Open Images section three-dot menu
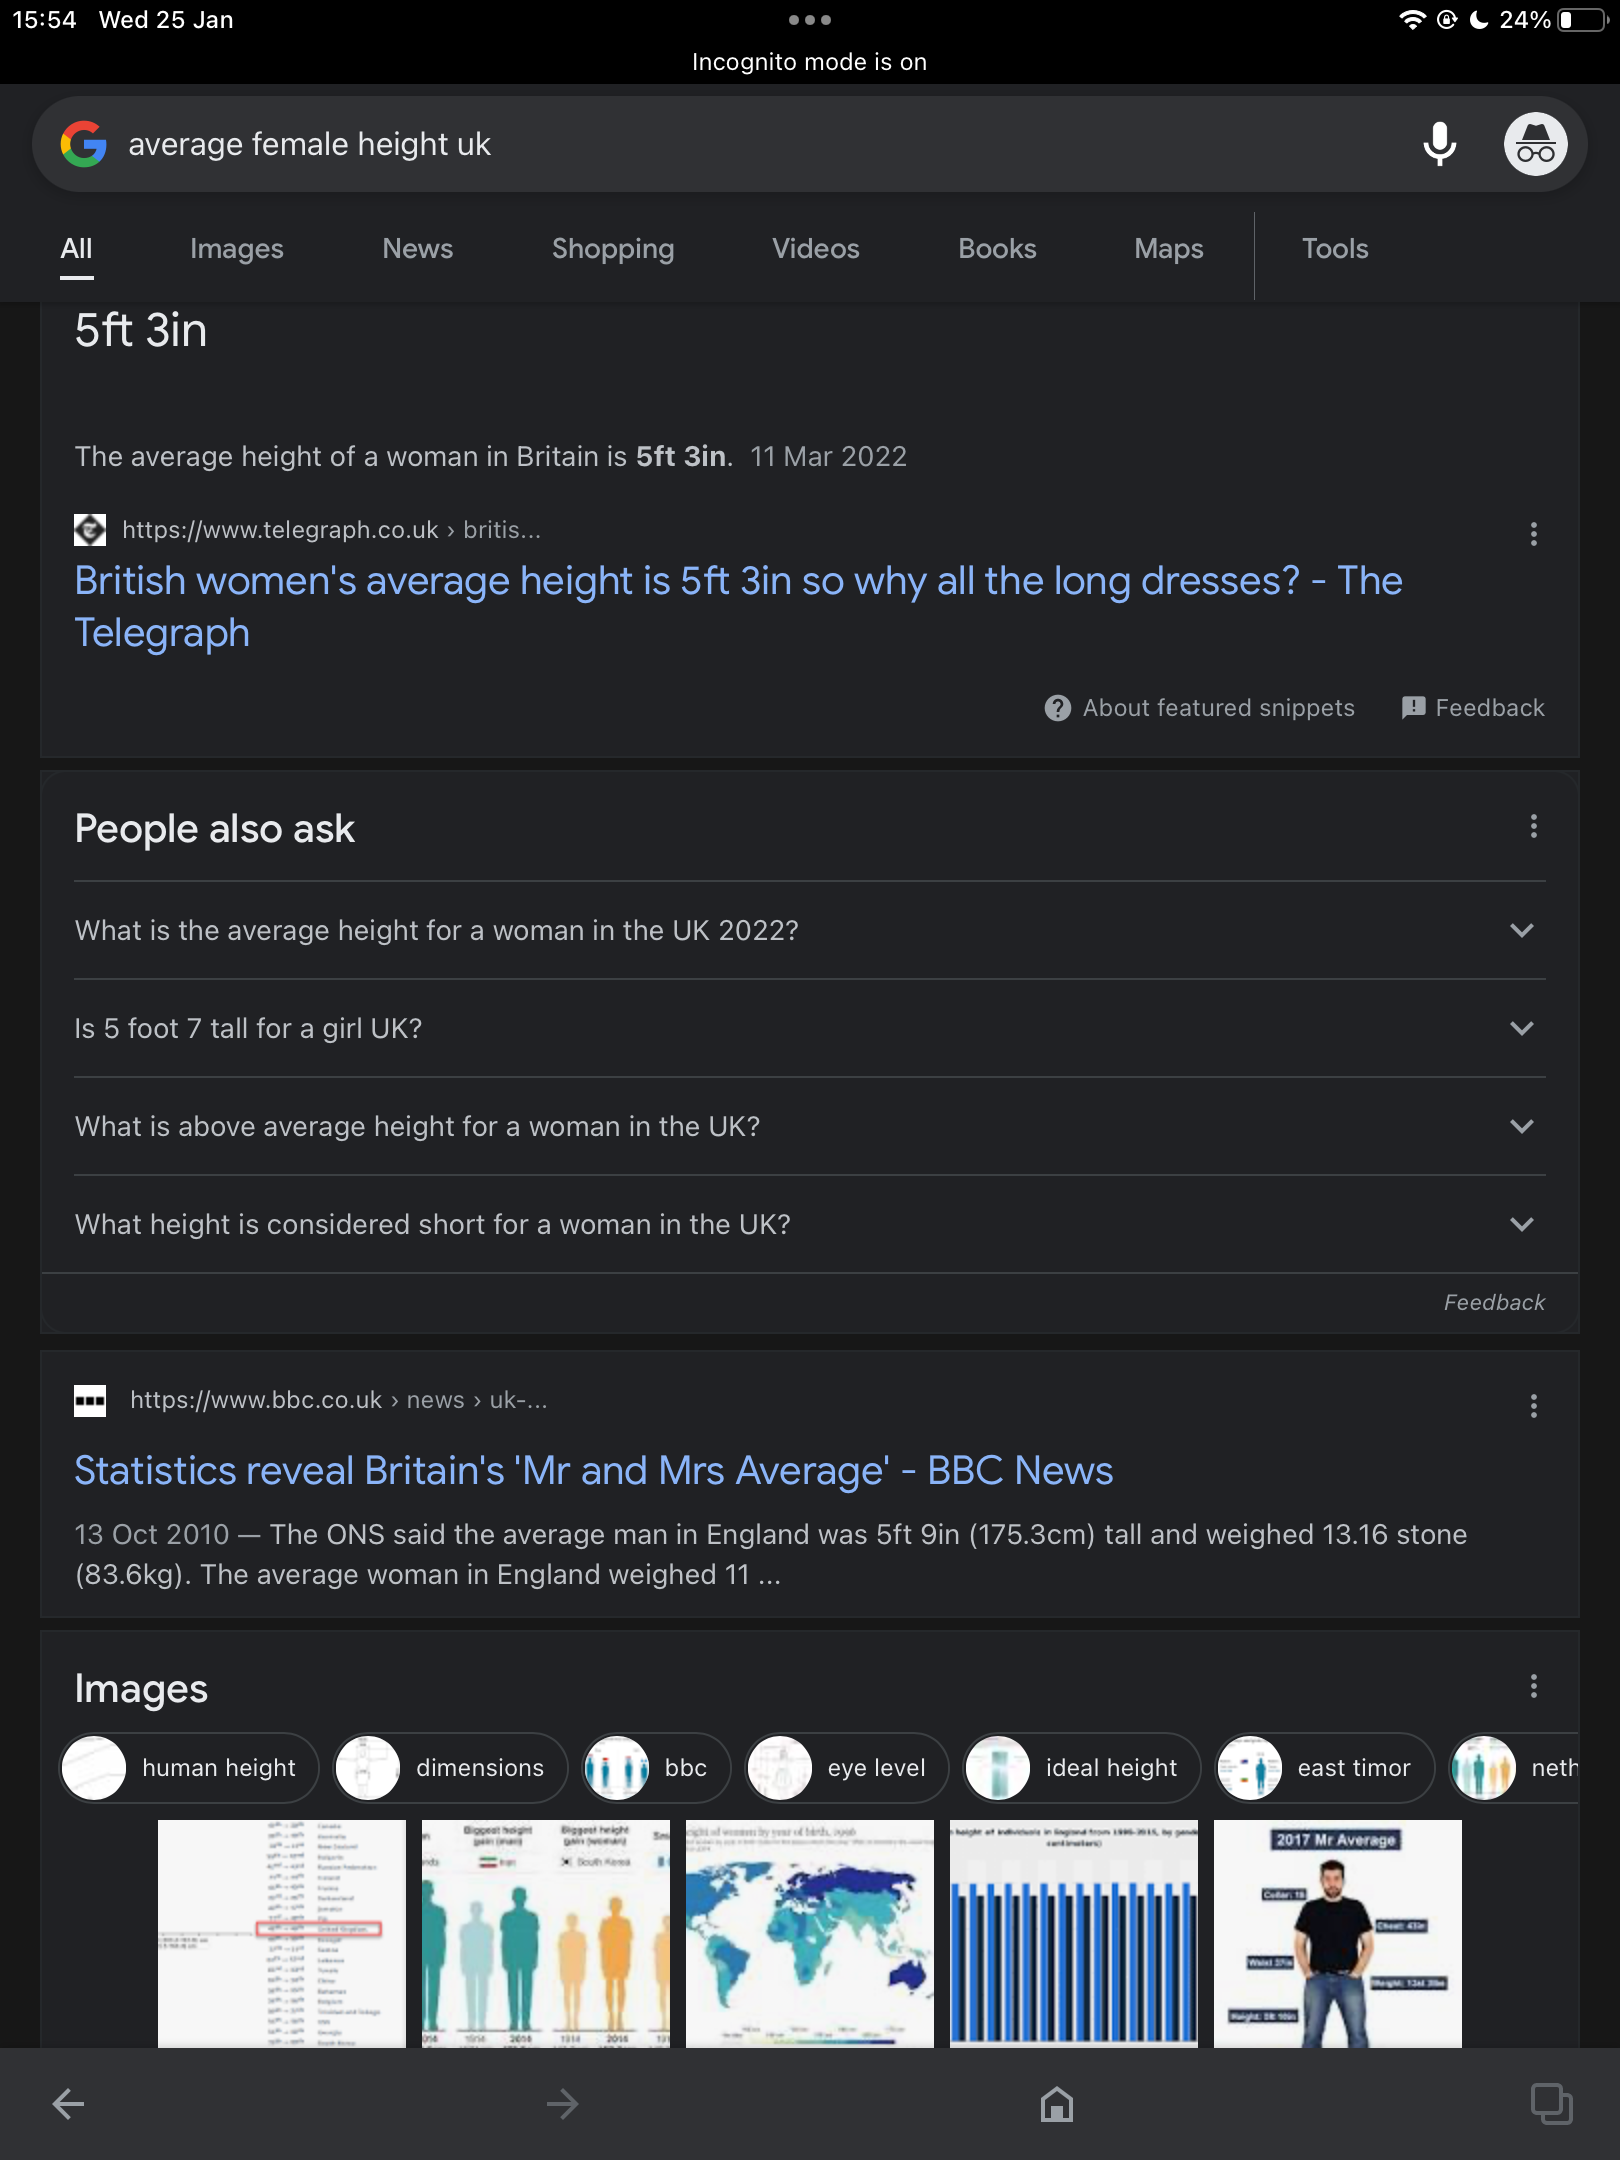Screen dimensions: 1620x2160 click(x=1533, y=1686)
